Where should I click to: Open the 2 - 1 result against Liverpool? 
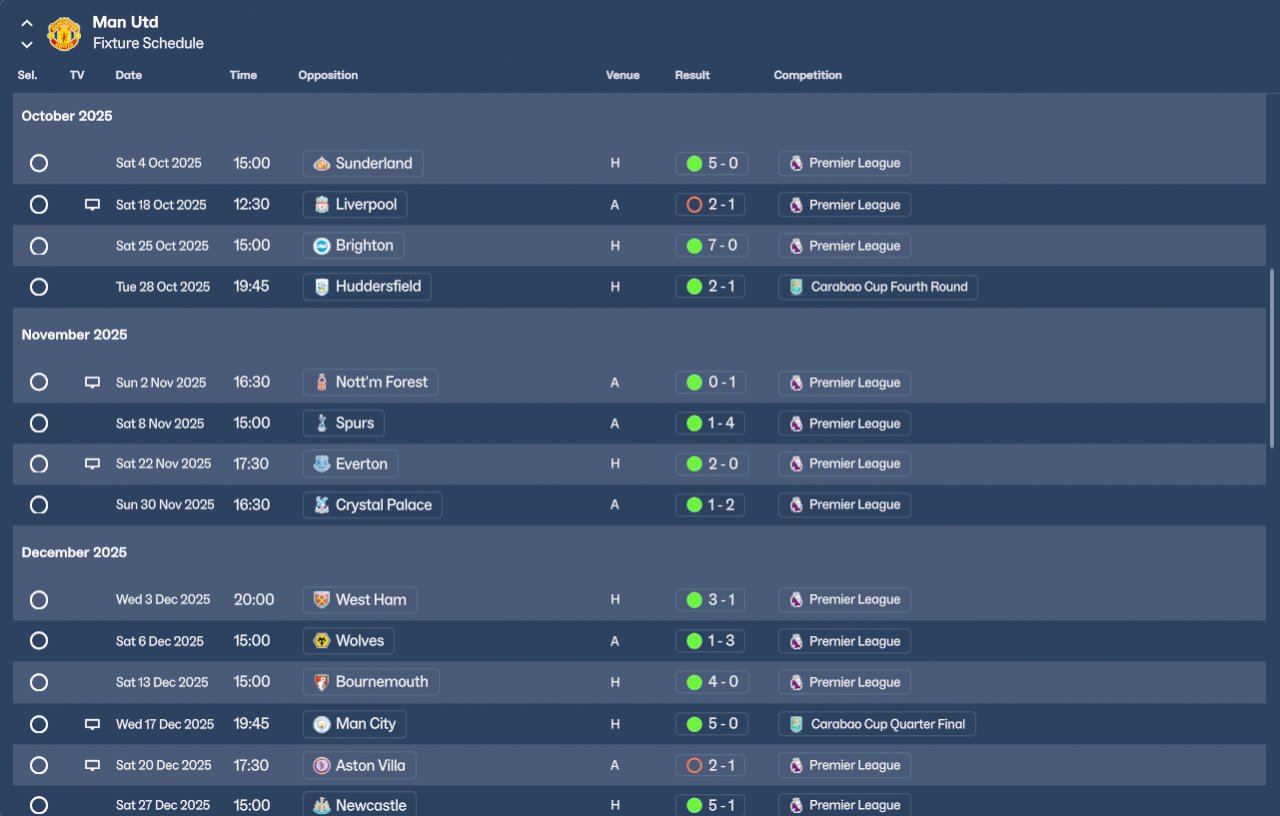click(x=711, y=205)
